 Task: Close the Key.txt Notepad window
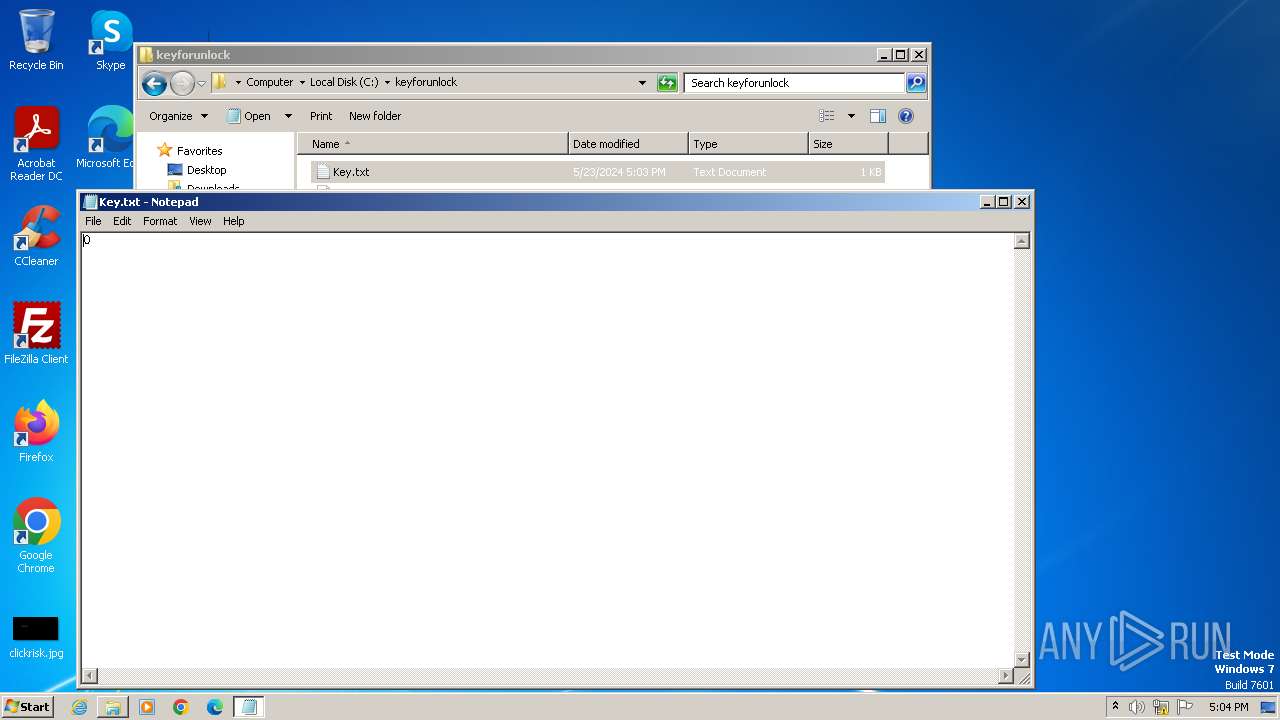pyautogui.click(x=1022, y=202)
